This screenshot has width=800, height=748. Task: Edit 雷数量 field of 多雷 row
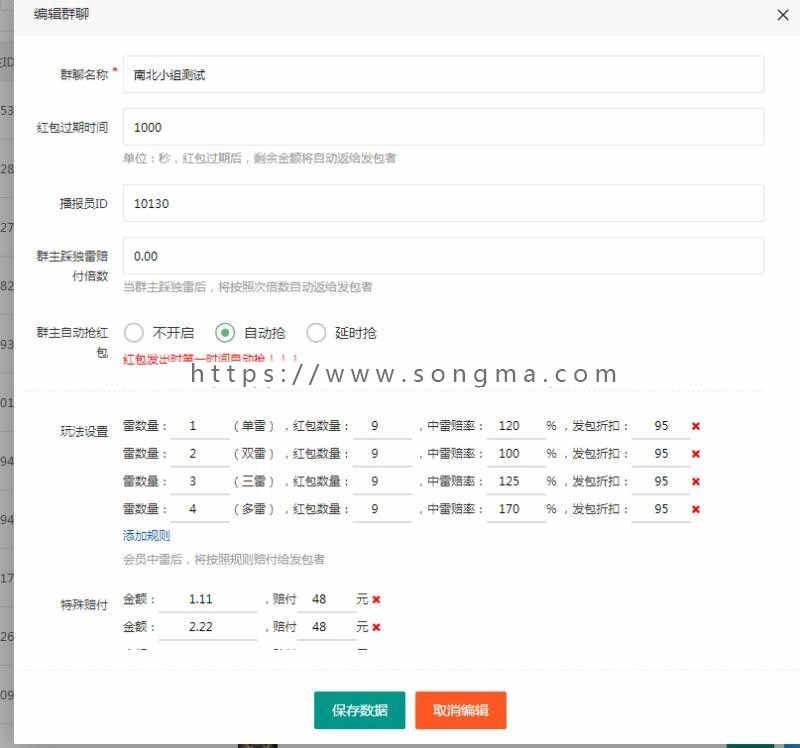[x=200, y=509]
